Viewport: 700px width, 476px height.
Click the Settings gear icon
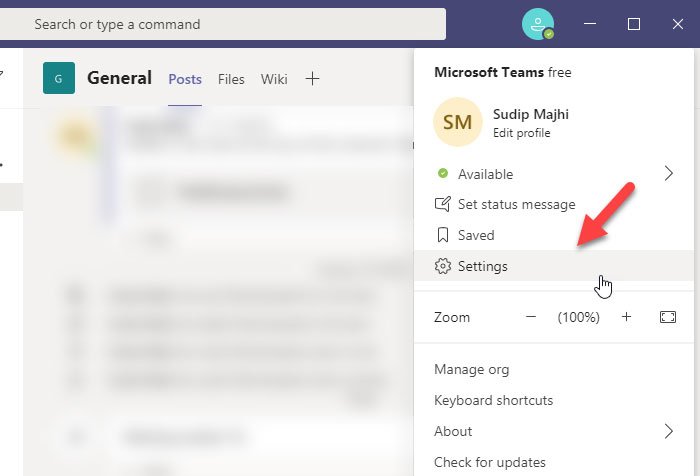(442, 266)
